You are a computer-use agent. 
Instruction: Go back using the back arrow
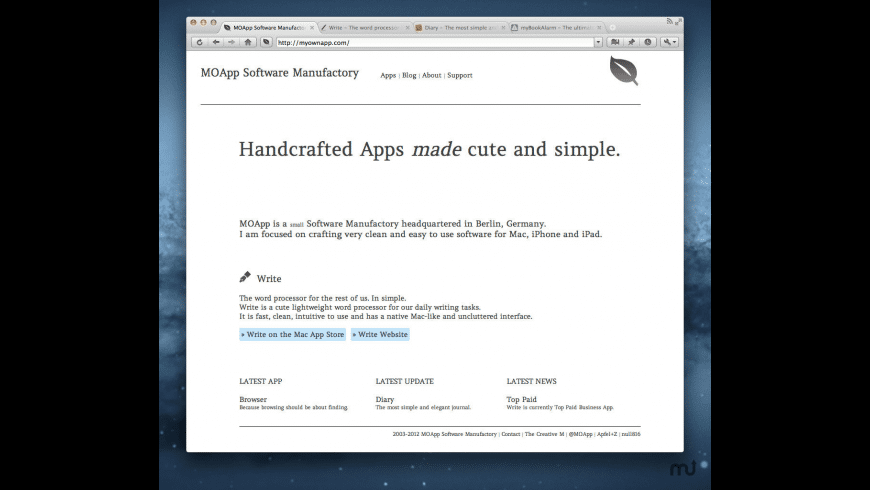[216, 42]
